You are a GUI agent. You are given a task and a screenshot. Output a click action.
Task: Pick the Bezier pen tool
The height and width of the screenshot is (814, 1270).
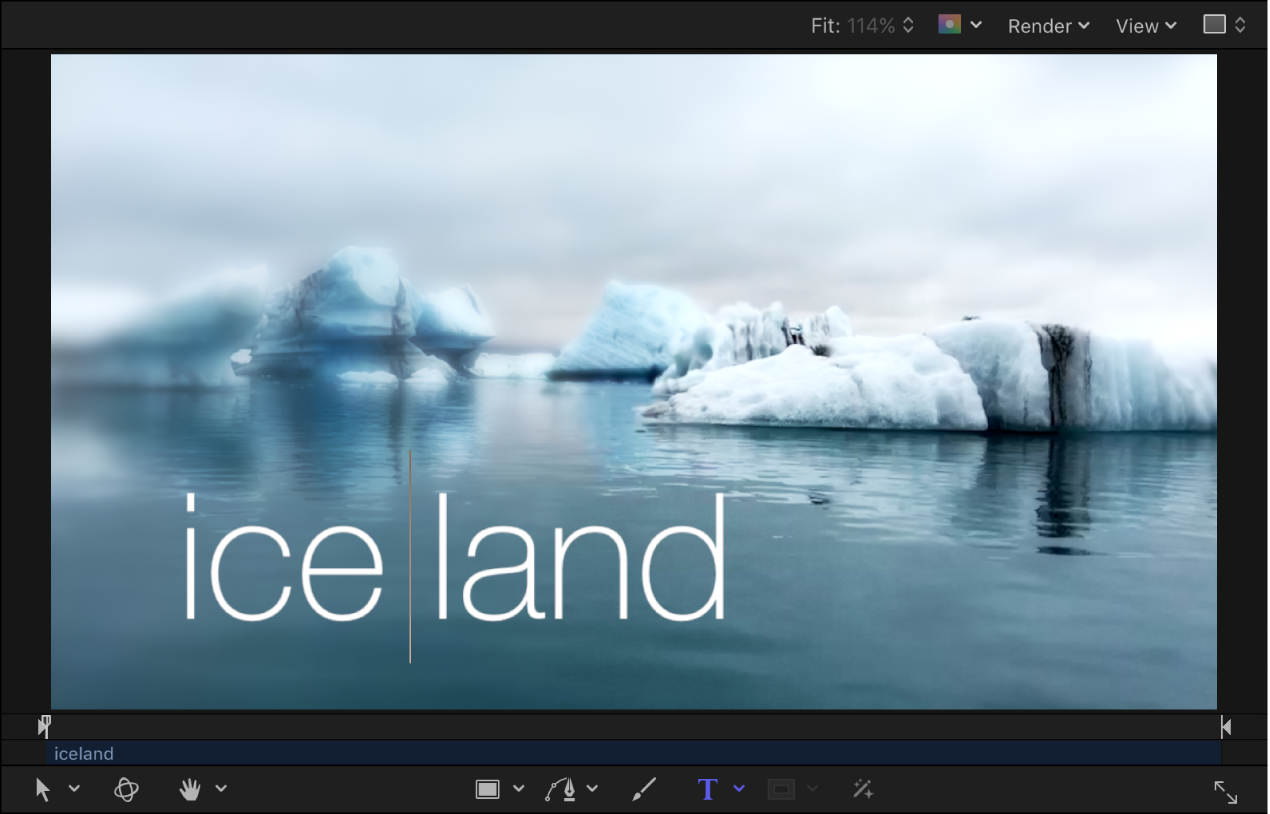(x=562, y=789)
